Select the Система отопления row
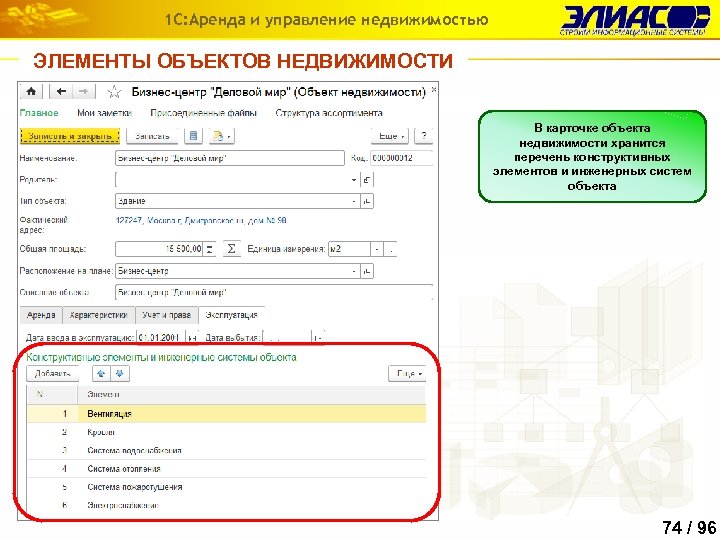Image resolution: width=720 pixels, height=540 pixels. [x=226, y=469]
